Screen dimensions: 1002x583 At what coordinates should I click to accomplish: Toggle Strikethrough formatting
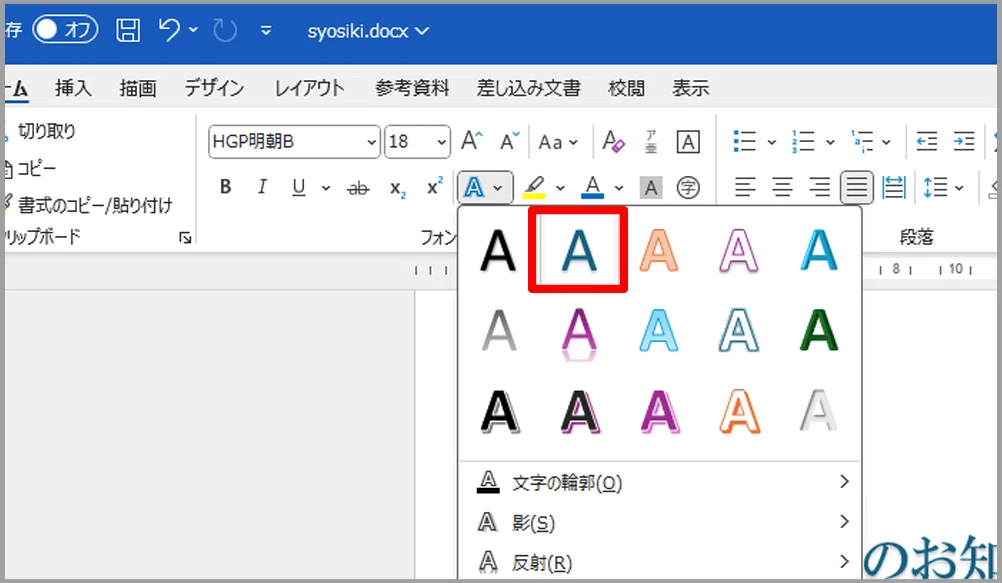pyautogui.click(x=358, y=188)
